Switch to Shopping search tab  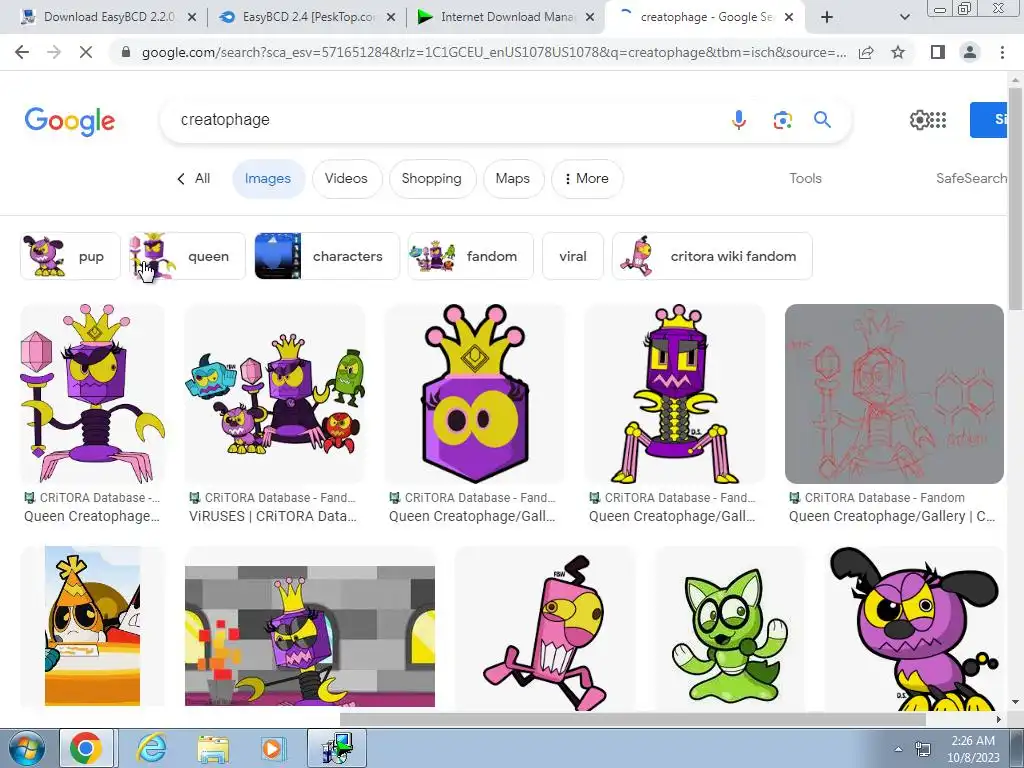[432, 178]
